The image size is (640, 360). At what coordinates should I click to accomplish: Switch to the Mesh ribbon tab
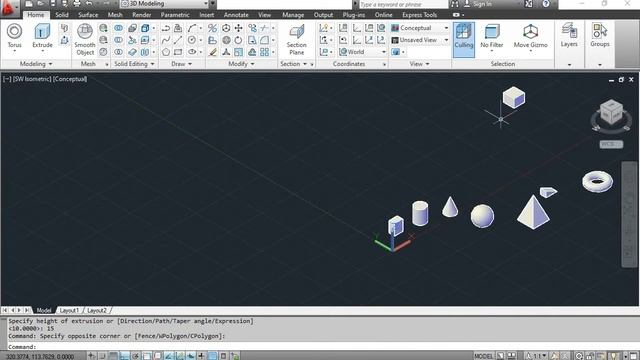pyautogui.click(x=115, y=15)
